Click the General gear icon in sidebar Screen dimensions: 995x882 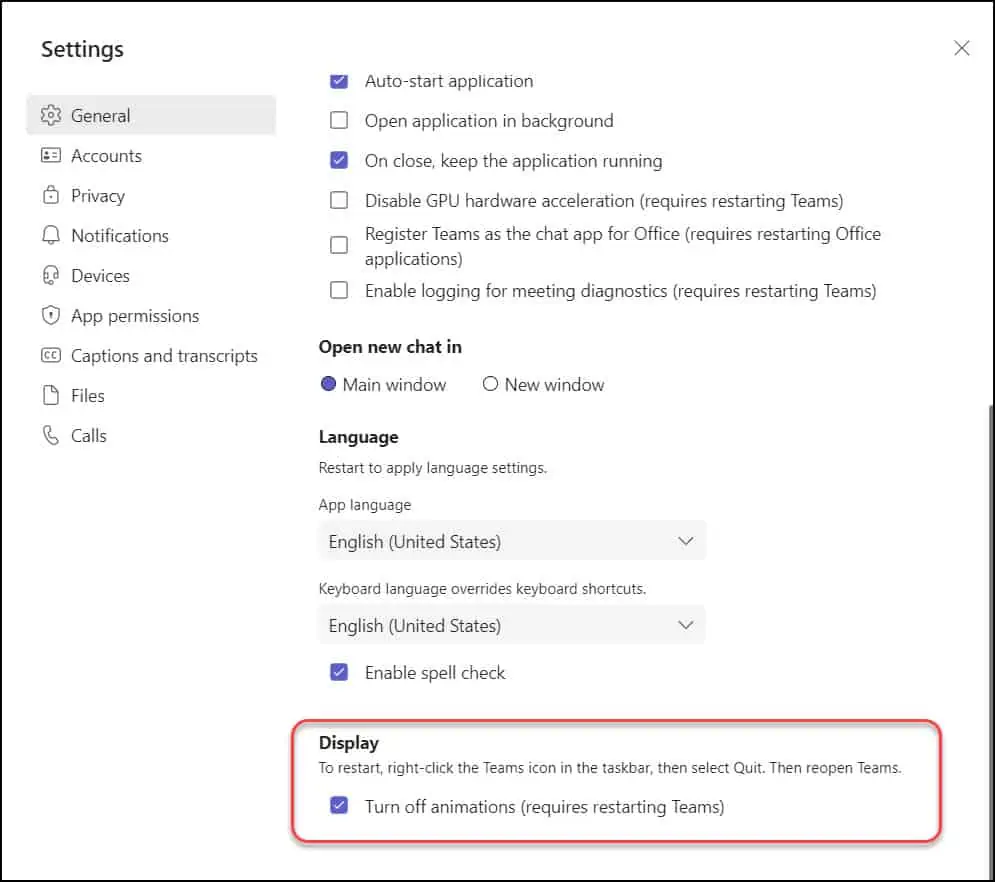click(51, 115)
